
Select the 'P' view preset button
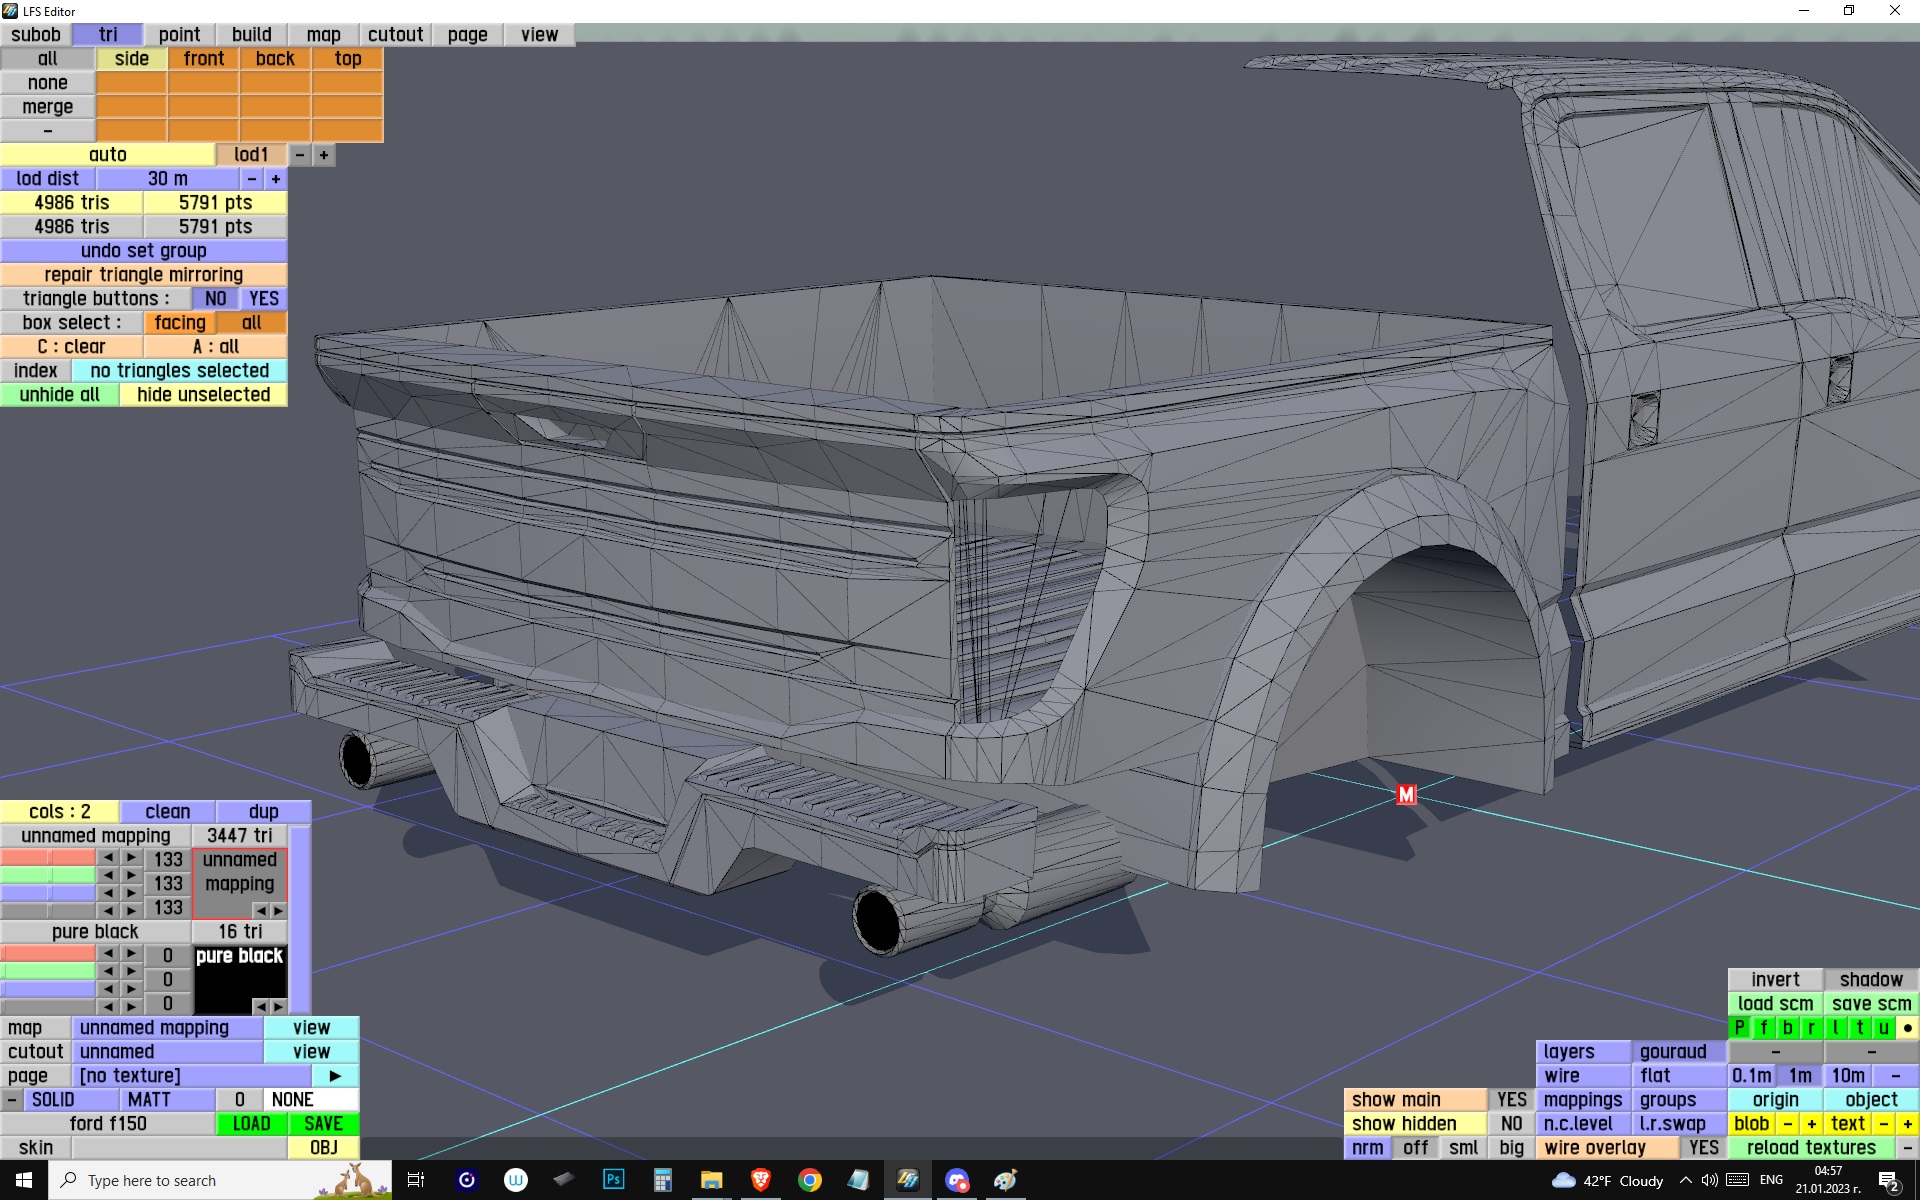[x=1740, y=1028]
